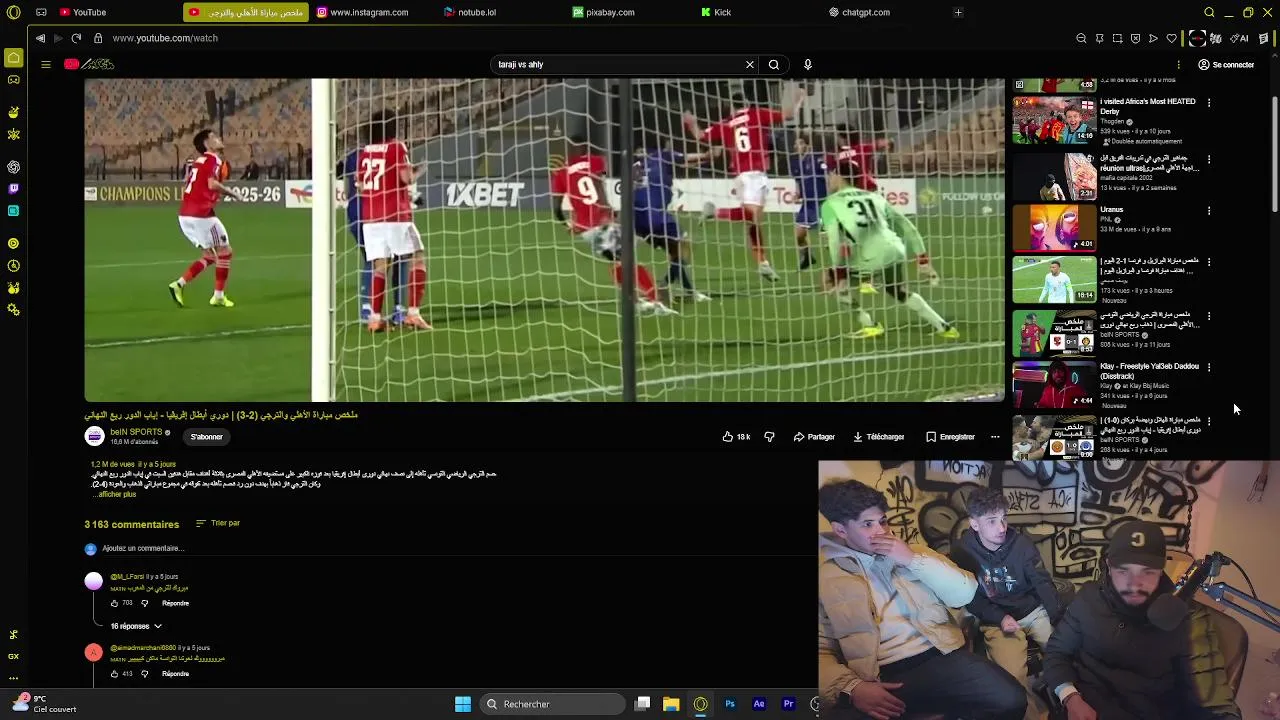Open options menu for Africa's Most HEATED Derby video

[x=1209, y=103]
